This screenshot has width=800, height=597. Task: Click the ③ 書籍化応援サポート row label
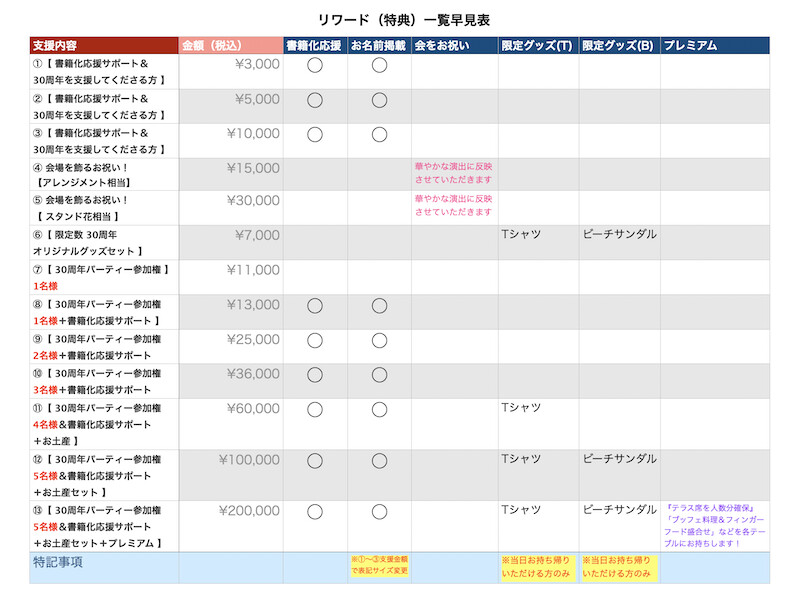[x=99, y=141]
